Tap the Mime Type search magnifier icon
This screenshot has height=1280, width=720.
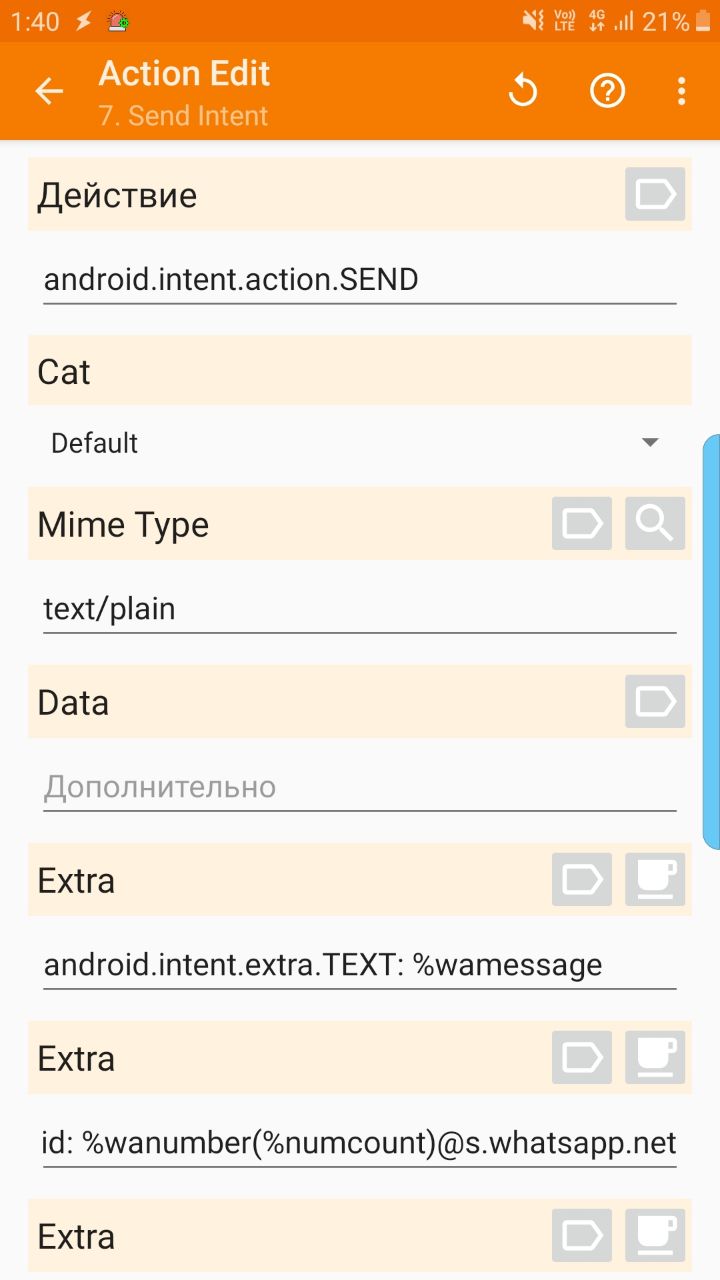655,523
